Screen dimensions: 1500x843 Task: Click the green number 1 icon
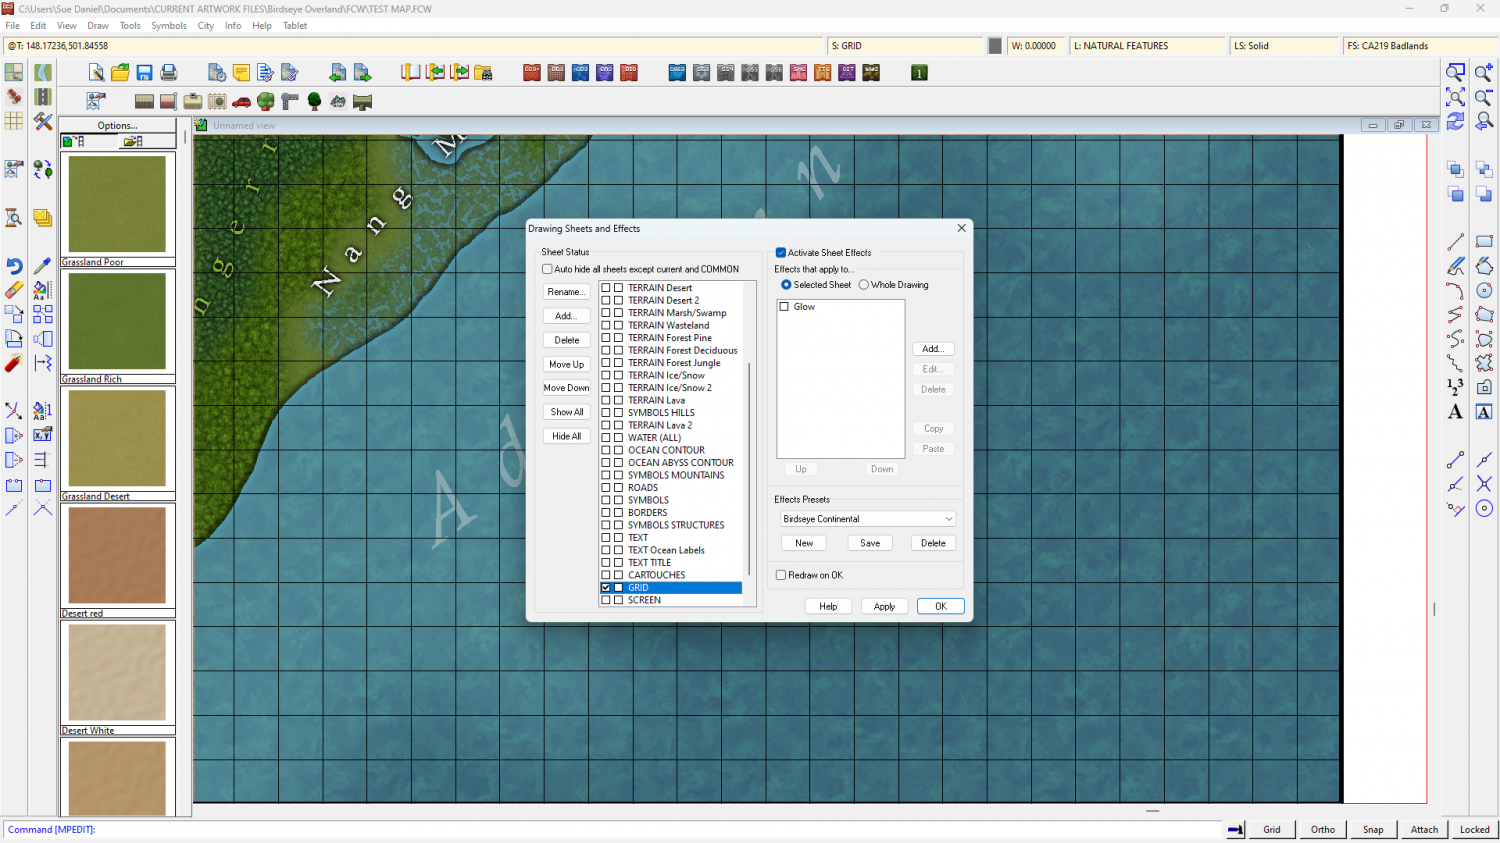[x=919, y=72]
